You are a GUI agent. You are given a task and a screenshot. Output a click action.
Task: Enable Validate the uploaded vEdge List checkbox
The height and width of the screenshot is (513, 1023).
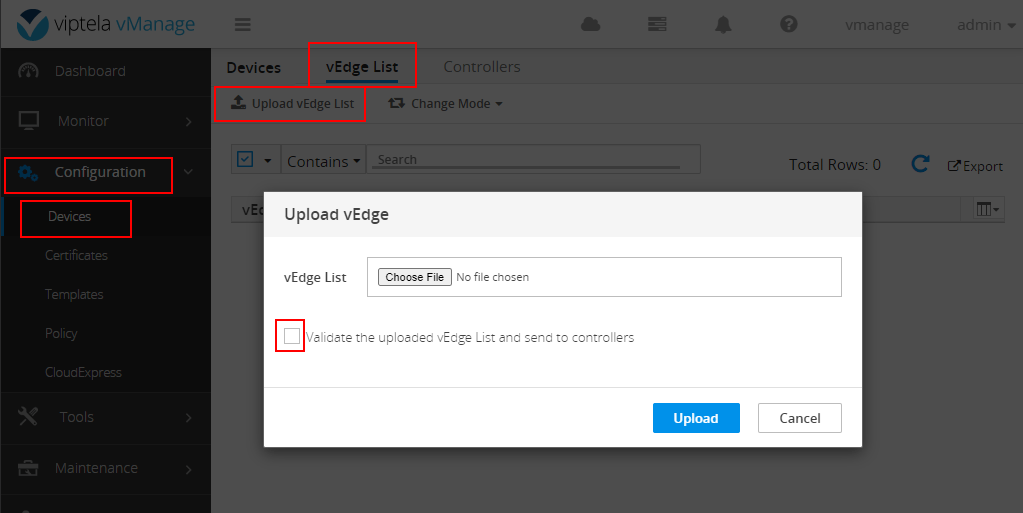(292, 337)
